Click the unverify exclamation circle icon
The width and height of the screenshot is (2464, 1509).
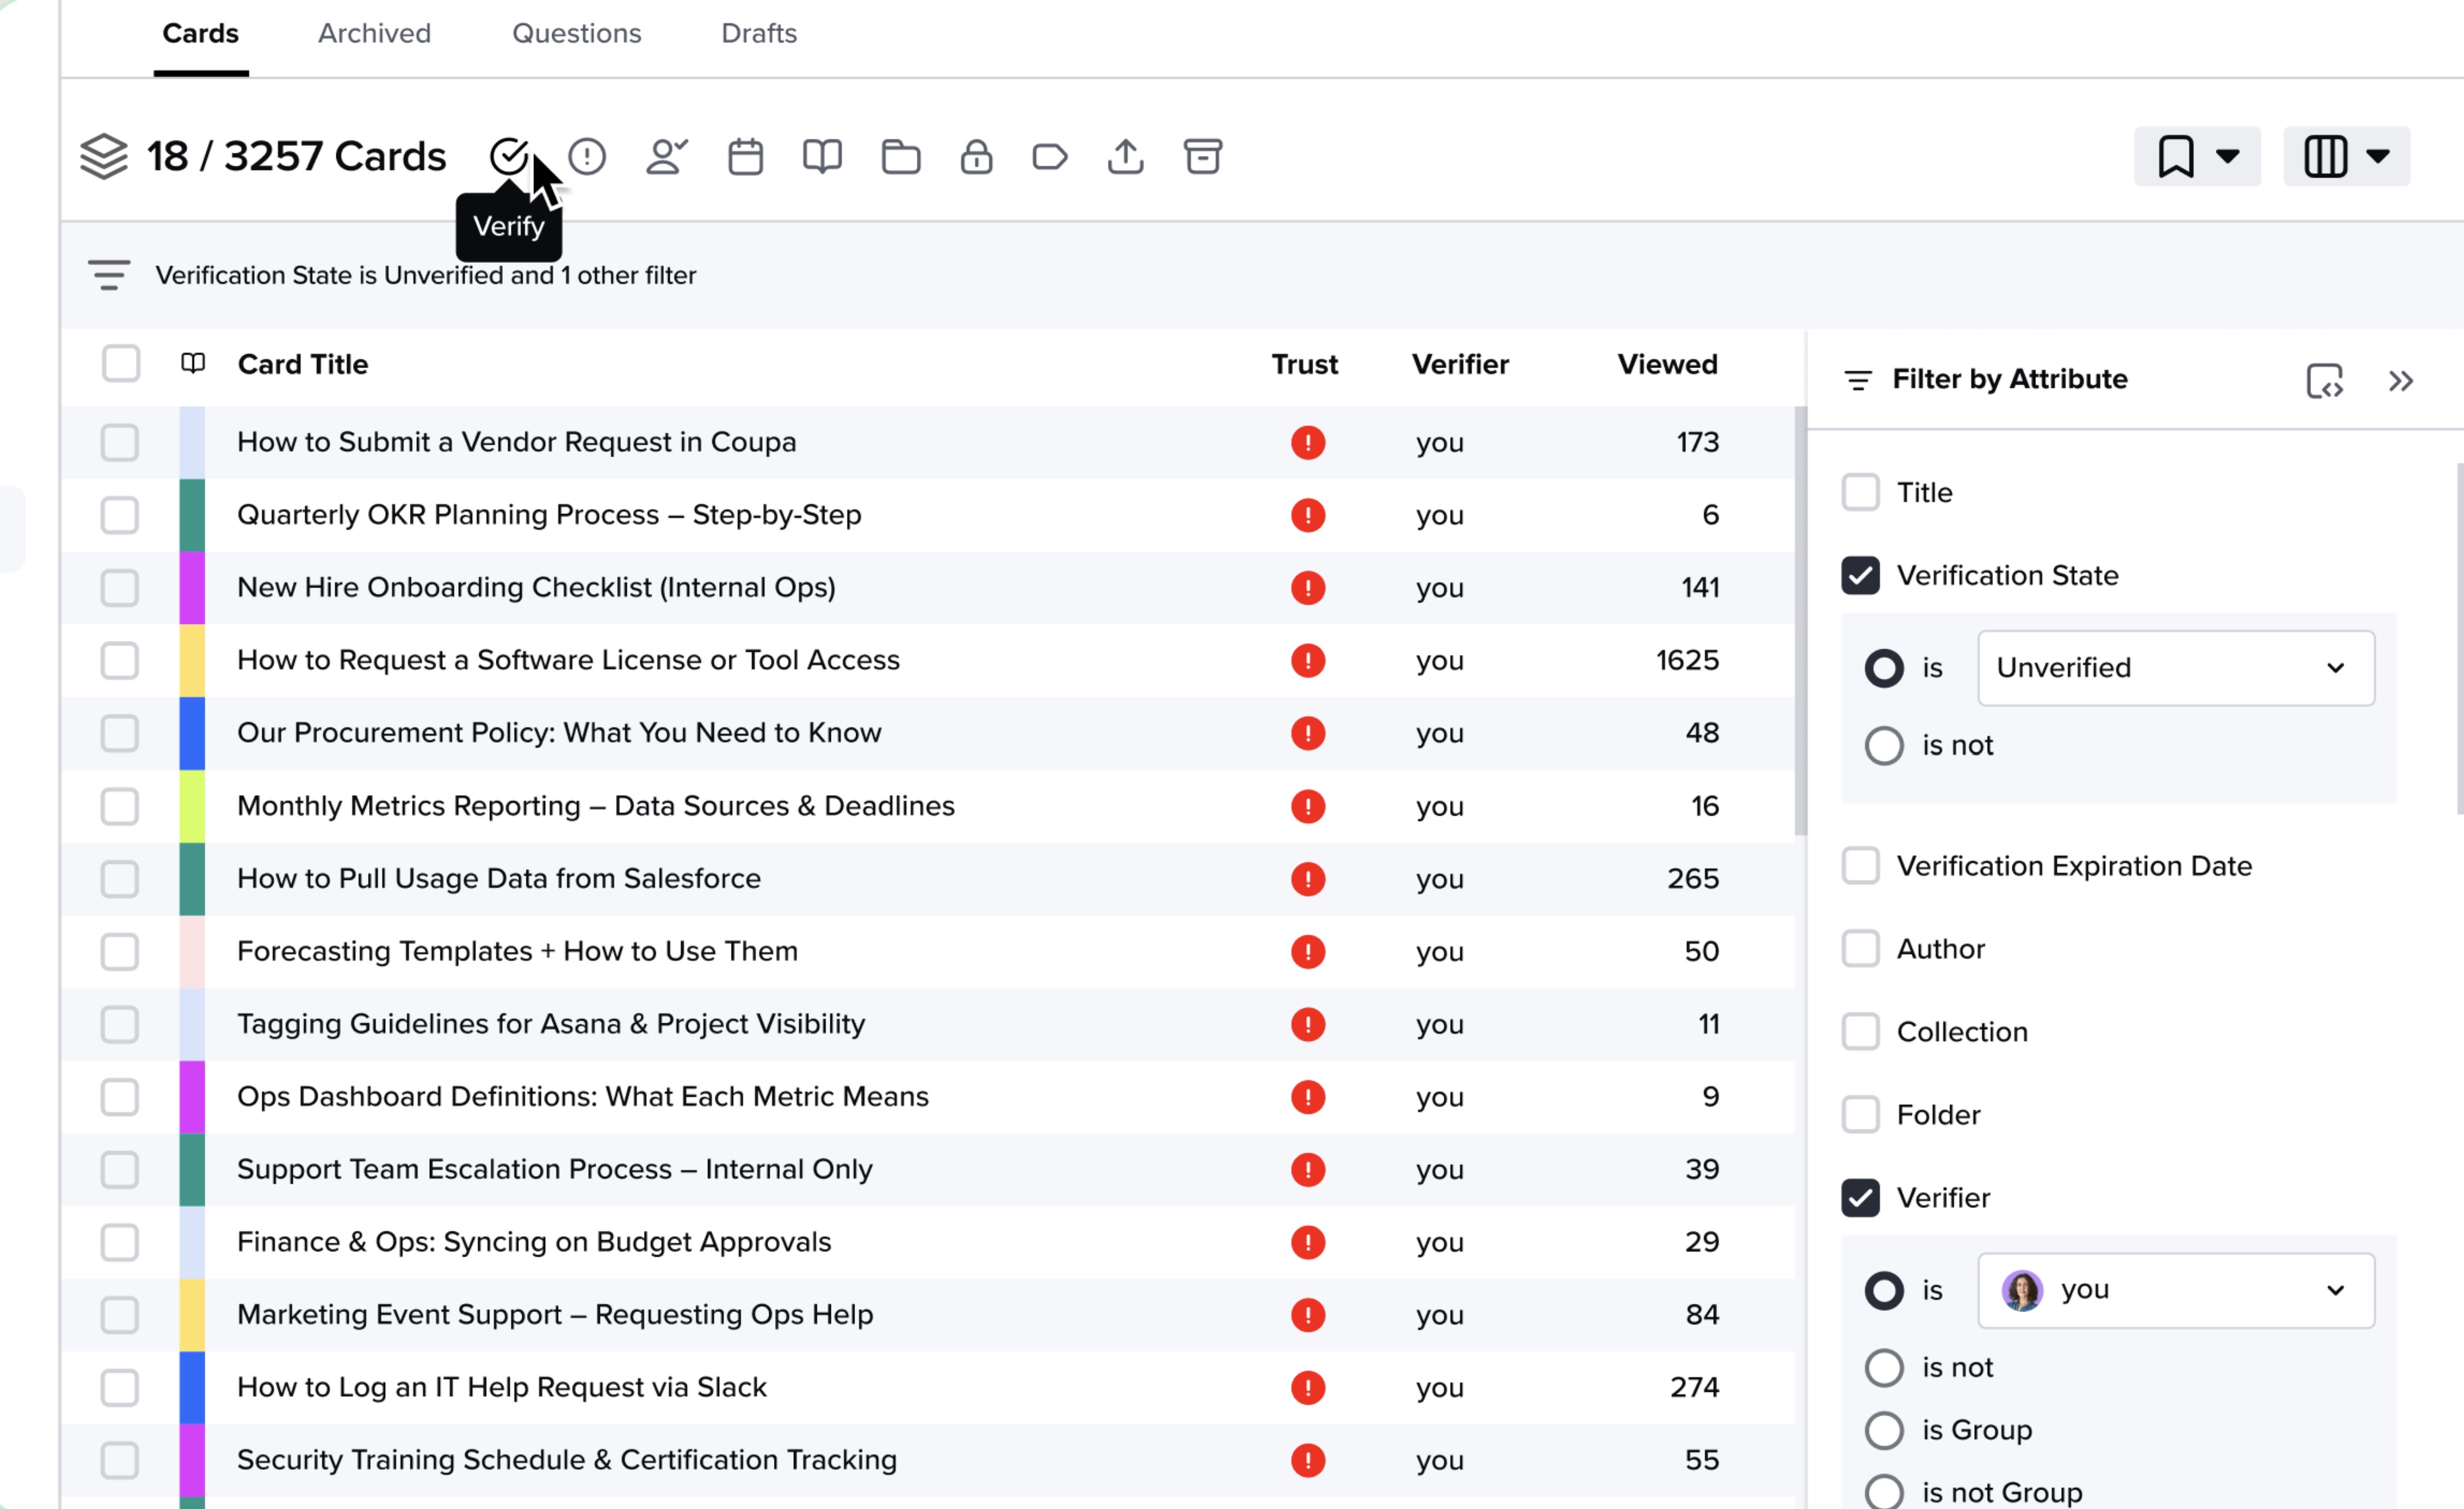pyautogui.click(x=587, y=156)
